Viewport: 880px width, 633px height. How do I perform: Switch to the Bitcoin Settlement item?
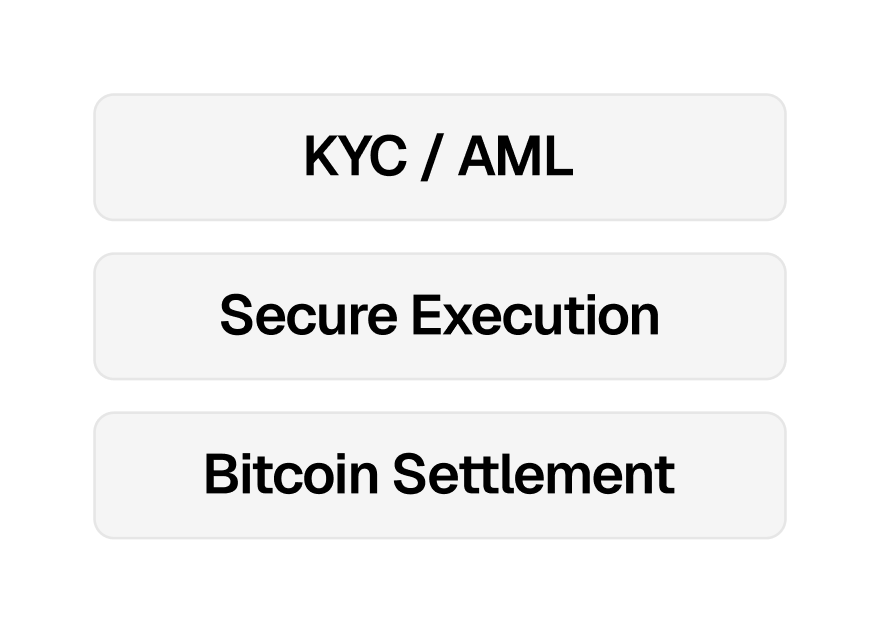439,475
